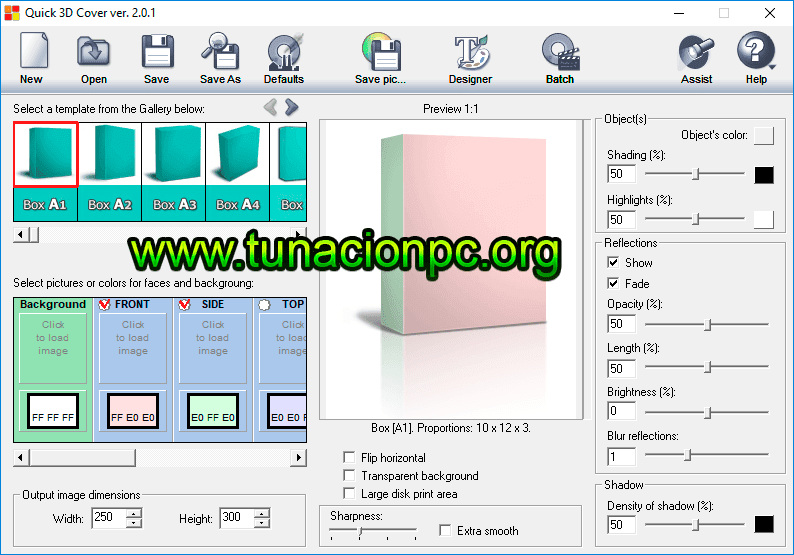Pick Background color FF FF FF swatch
Image resolution: width=794 pixels, height=555 pixels.
click(53, 411)
